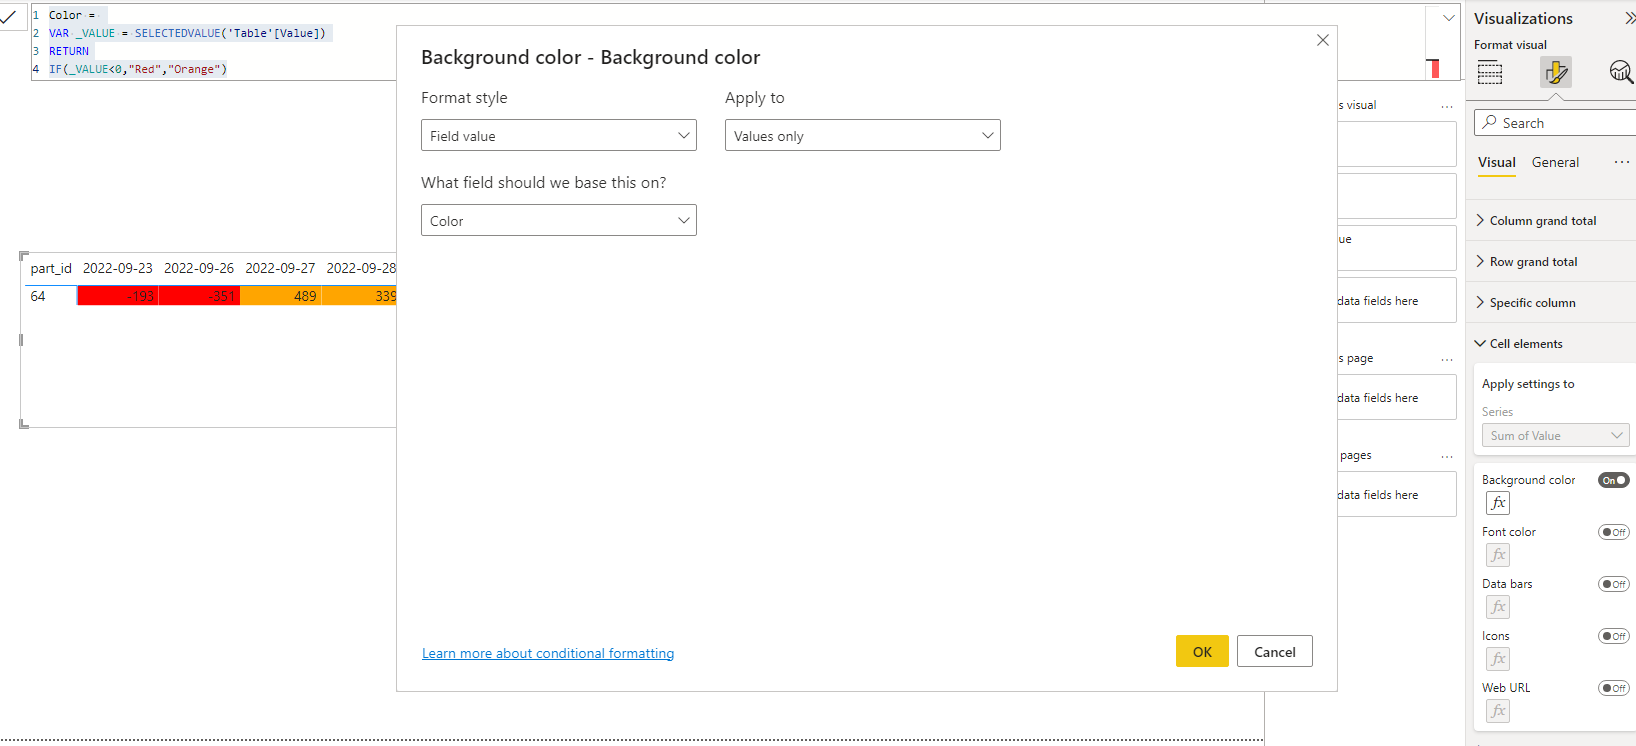Click the orange cell showing 489
Viewport: 1636px width, 746px height.
280,296
